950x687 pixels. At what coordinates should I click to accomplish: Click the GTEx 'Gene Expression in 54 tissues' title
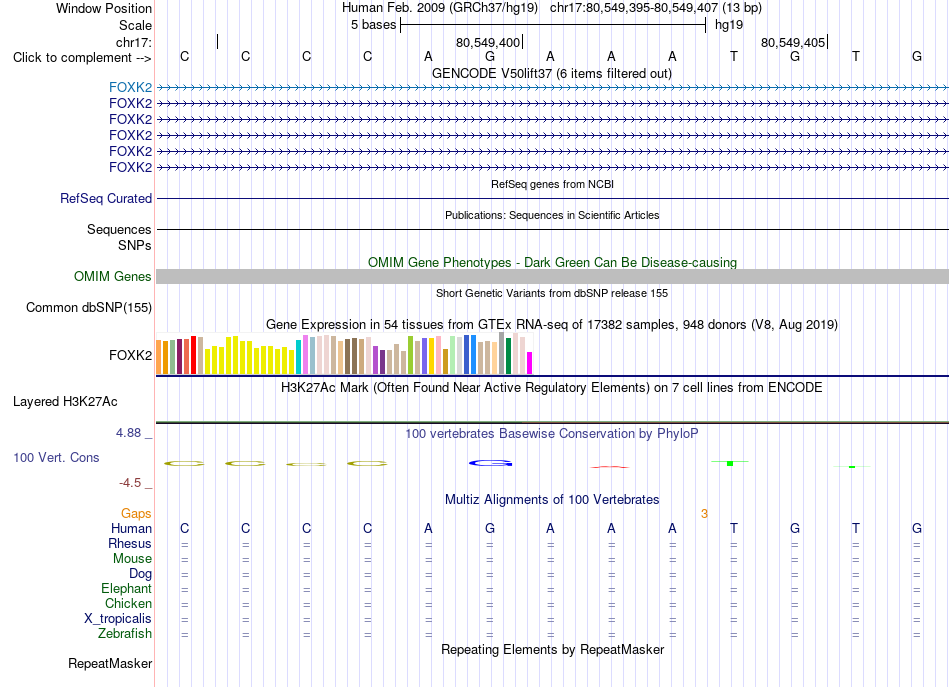[552, 325]
